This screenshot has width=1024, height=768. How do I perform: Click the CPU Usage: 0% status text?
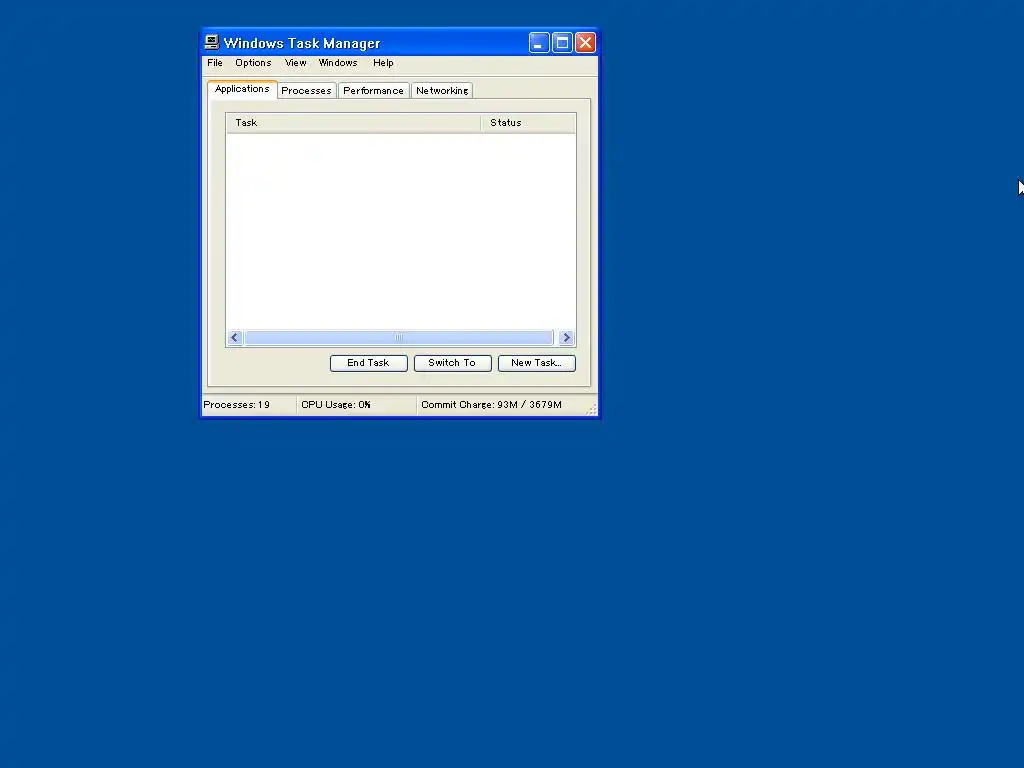click(x=336, y=405)
